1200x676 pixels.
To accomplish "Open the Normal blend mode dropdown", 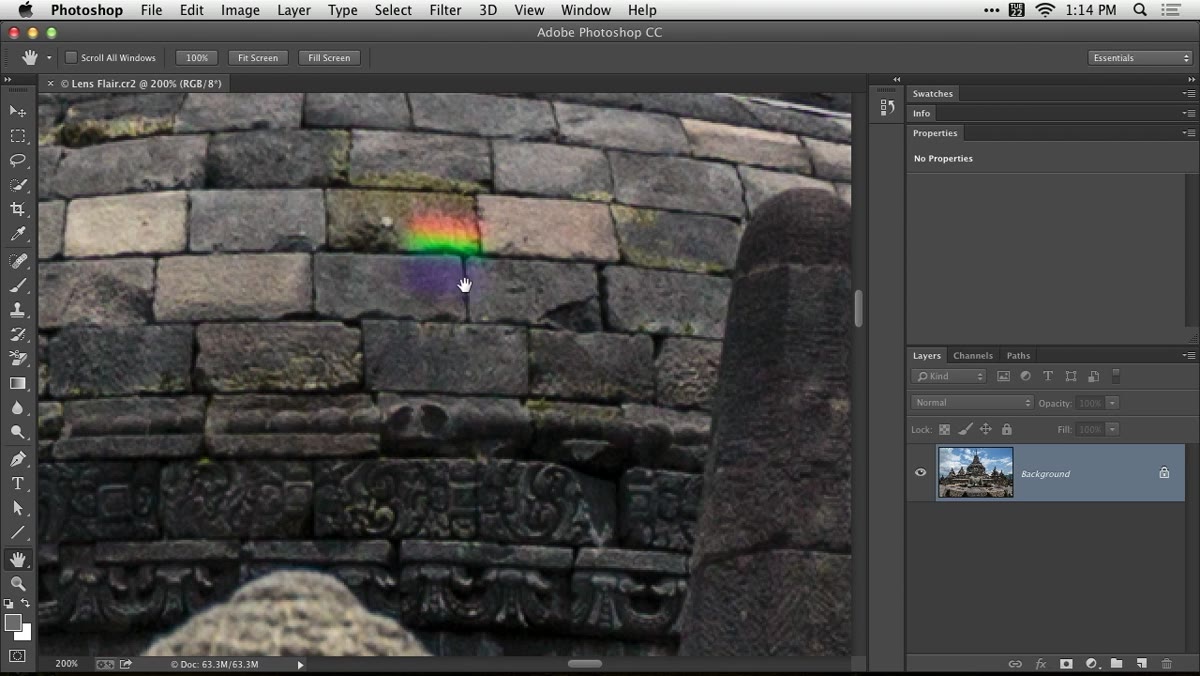I will pos(972,403).
